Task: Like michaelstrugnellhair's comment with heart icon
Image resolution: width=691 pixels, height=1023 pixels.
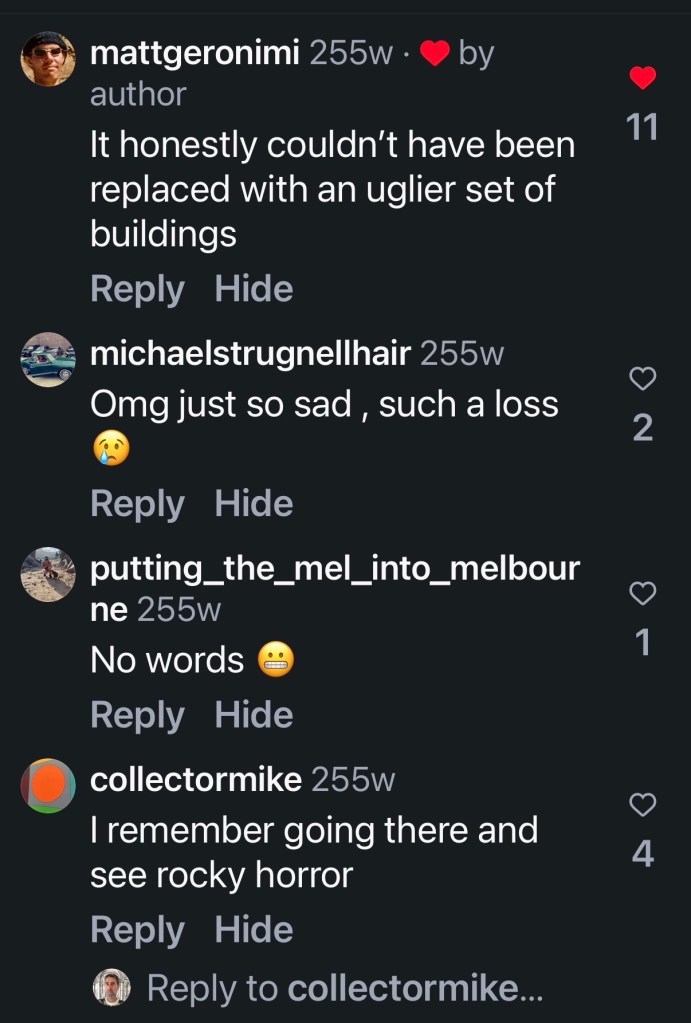Action: (643, 378)
